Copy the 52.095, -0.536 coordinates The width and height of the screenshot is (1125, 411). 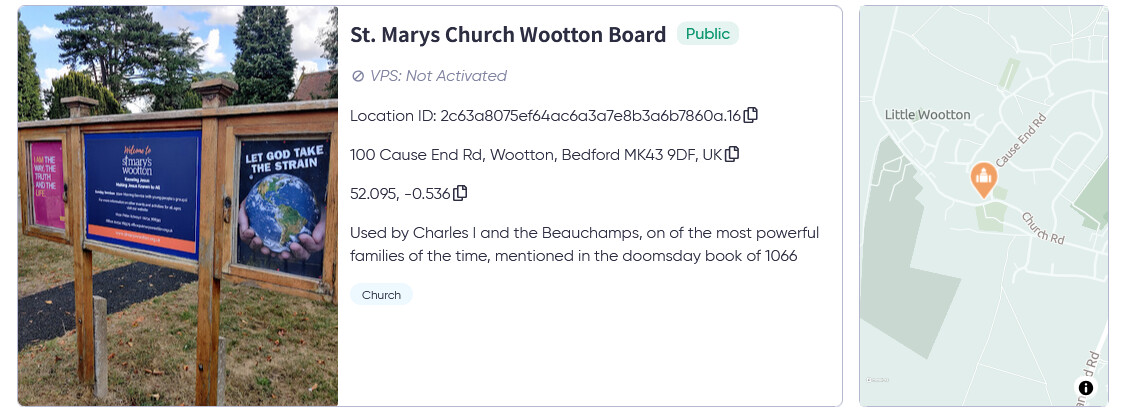tap(460, 193)
